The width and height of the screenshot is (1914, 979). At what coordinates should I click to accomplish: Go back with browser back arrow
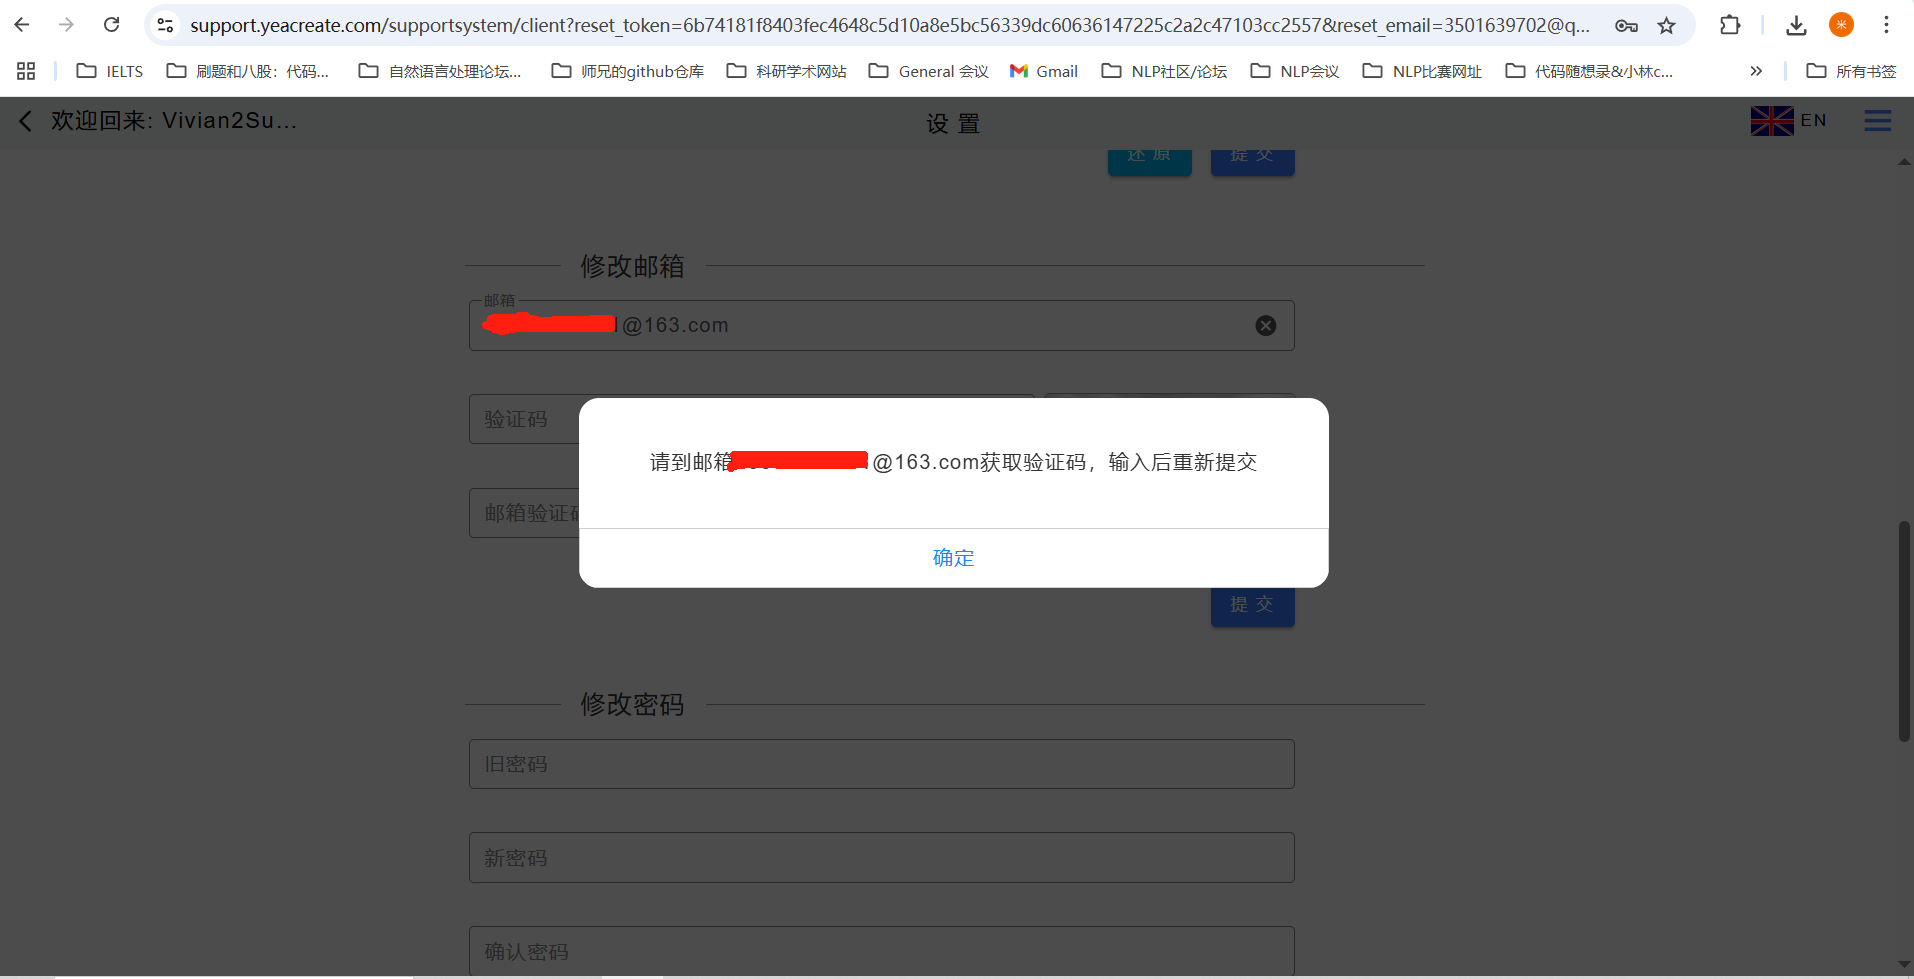click(22, 25)
